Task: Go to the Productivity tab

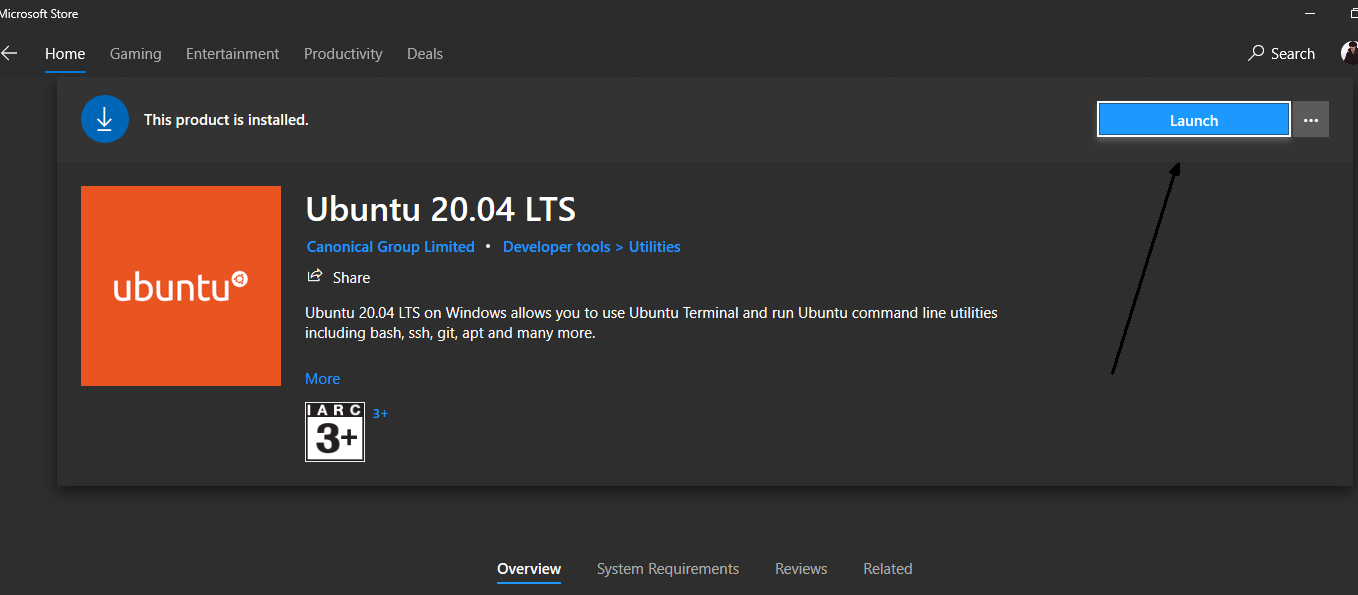Action: coord(343,53)
